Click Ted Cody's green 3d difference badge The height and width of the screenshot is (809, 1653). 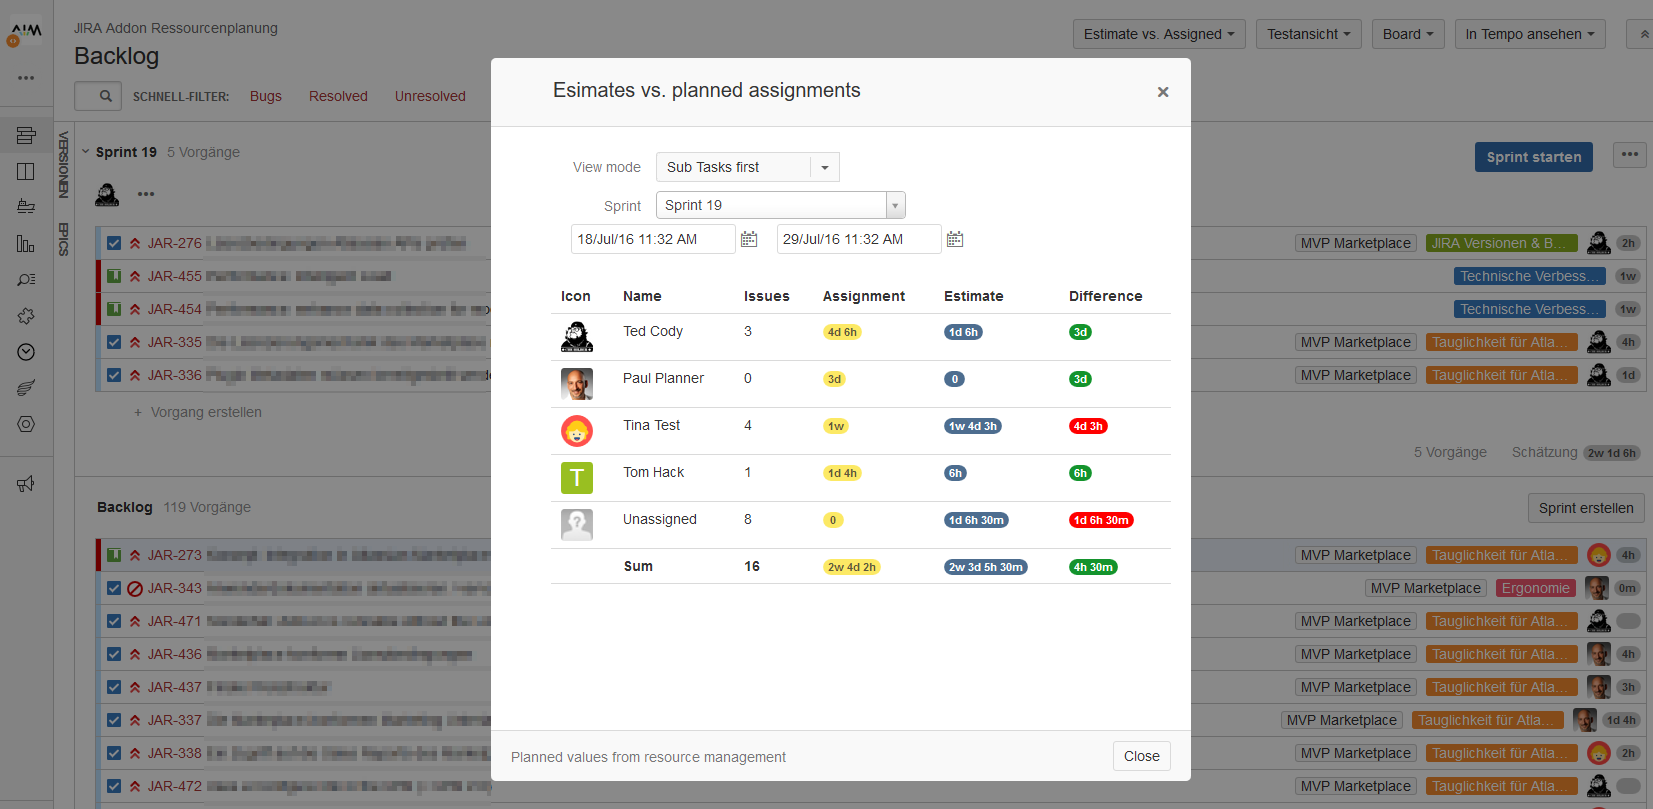1080,332
